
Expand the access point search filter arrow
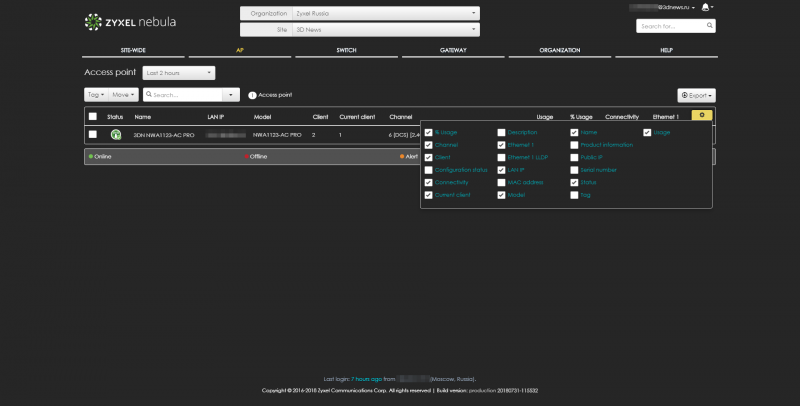click(x=231, y=95)
